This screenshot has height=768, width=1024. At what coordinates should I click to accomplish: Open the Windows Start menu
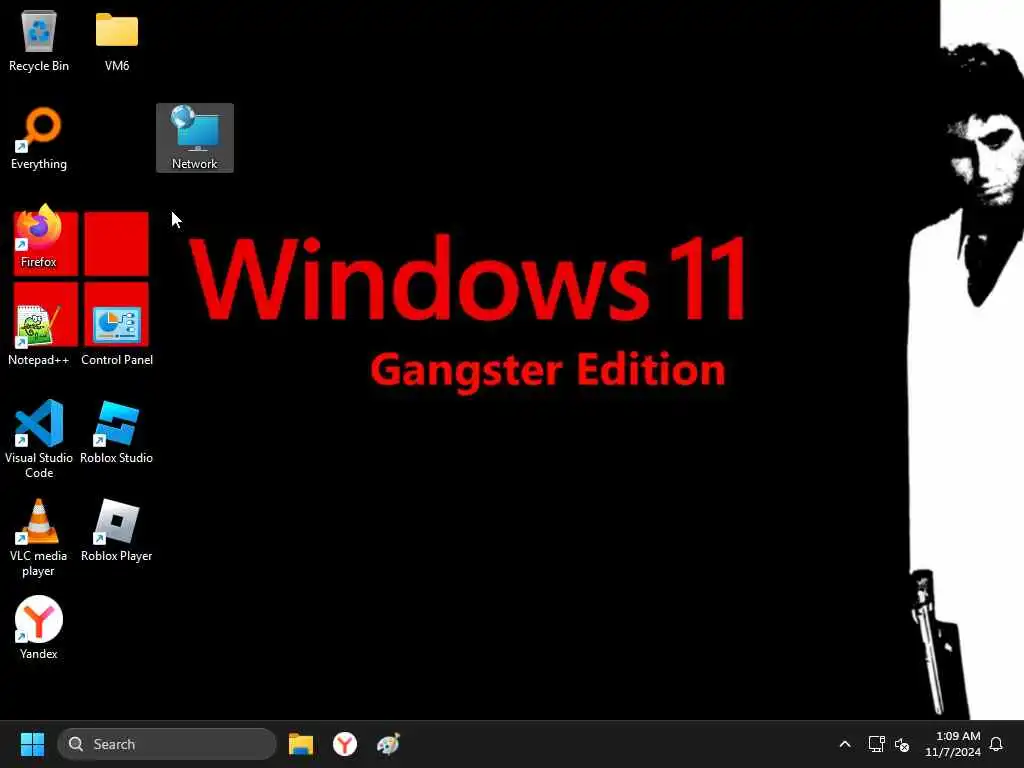[x=32, y=744]
